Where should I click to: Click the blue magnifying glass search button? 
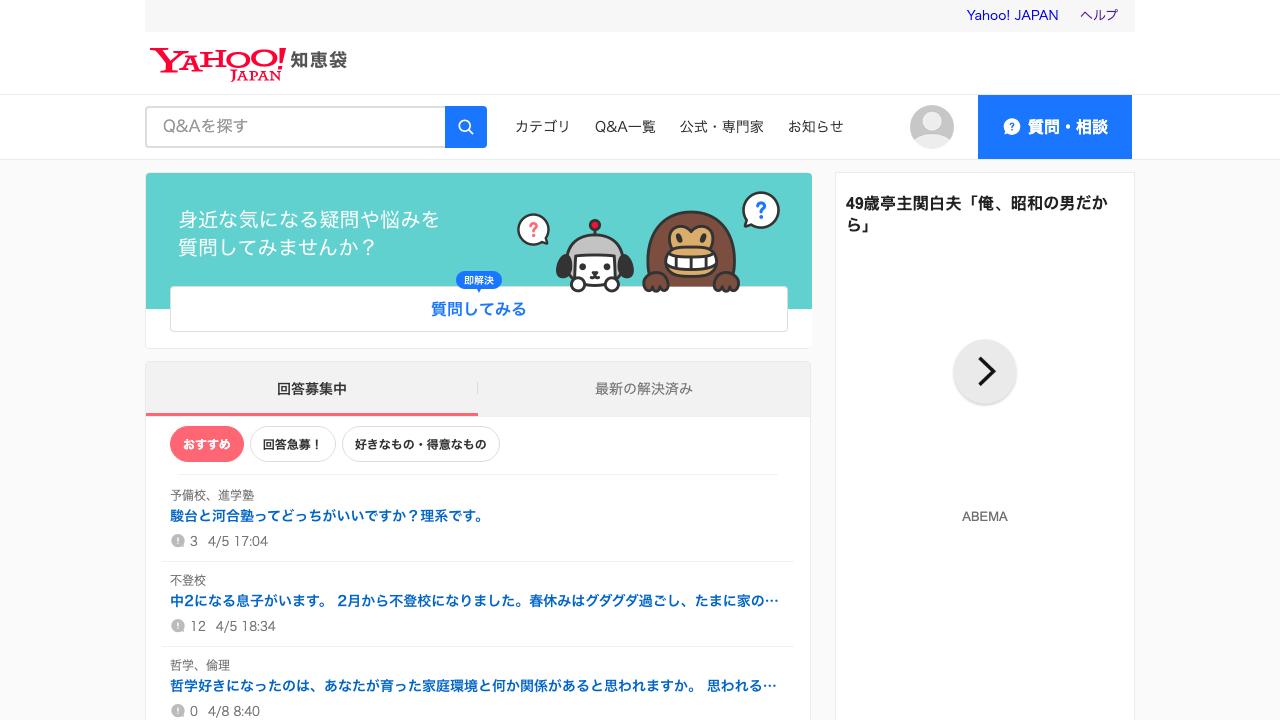point(465,127)
